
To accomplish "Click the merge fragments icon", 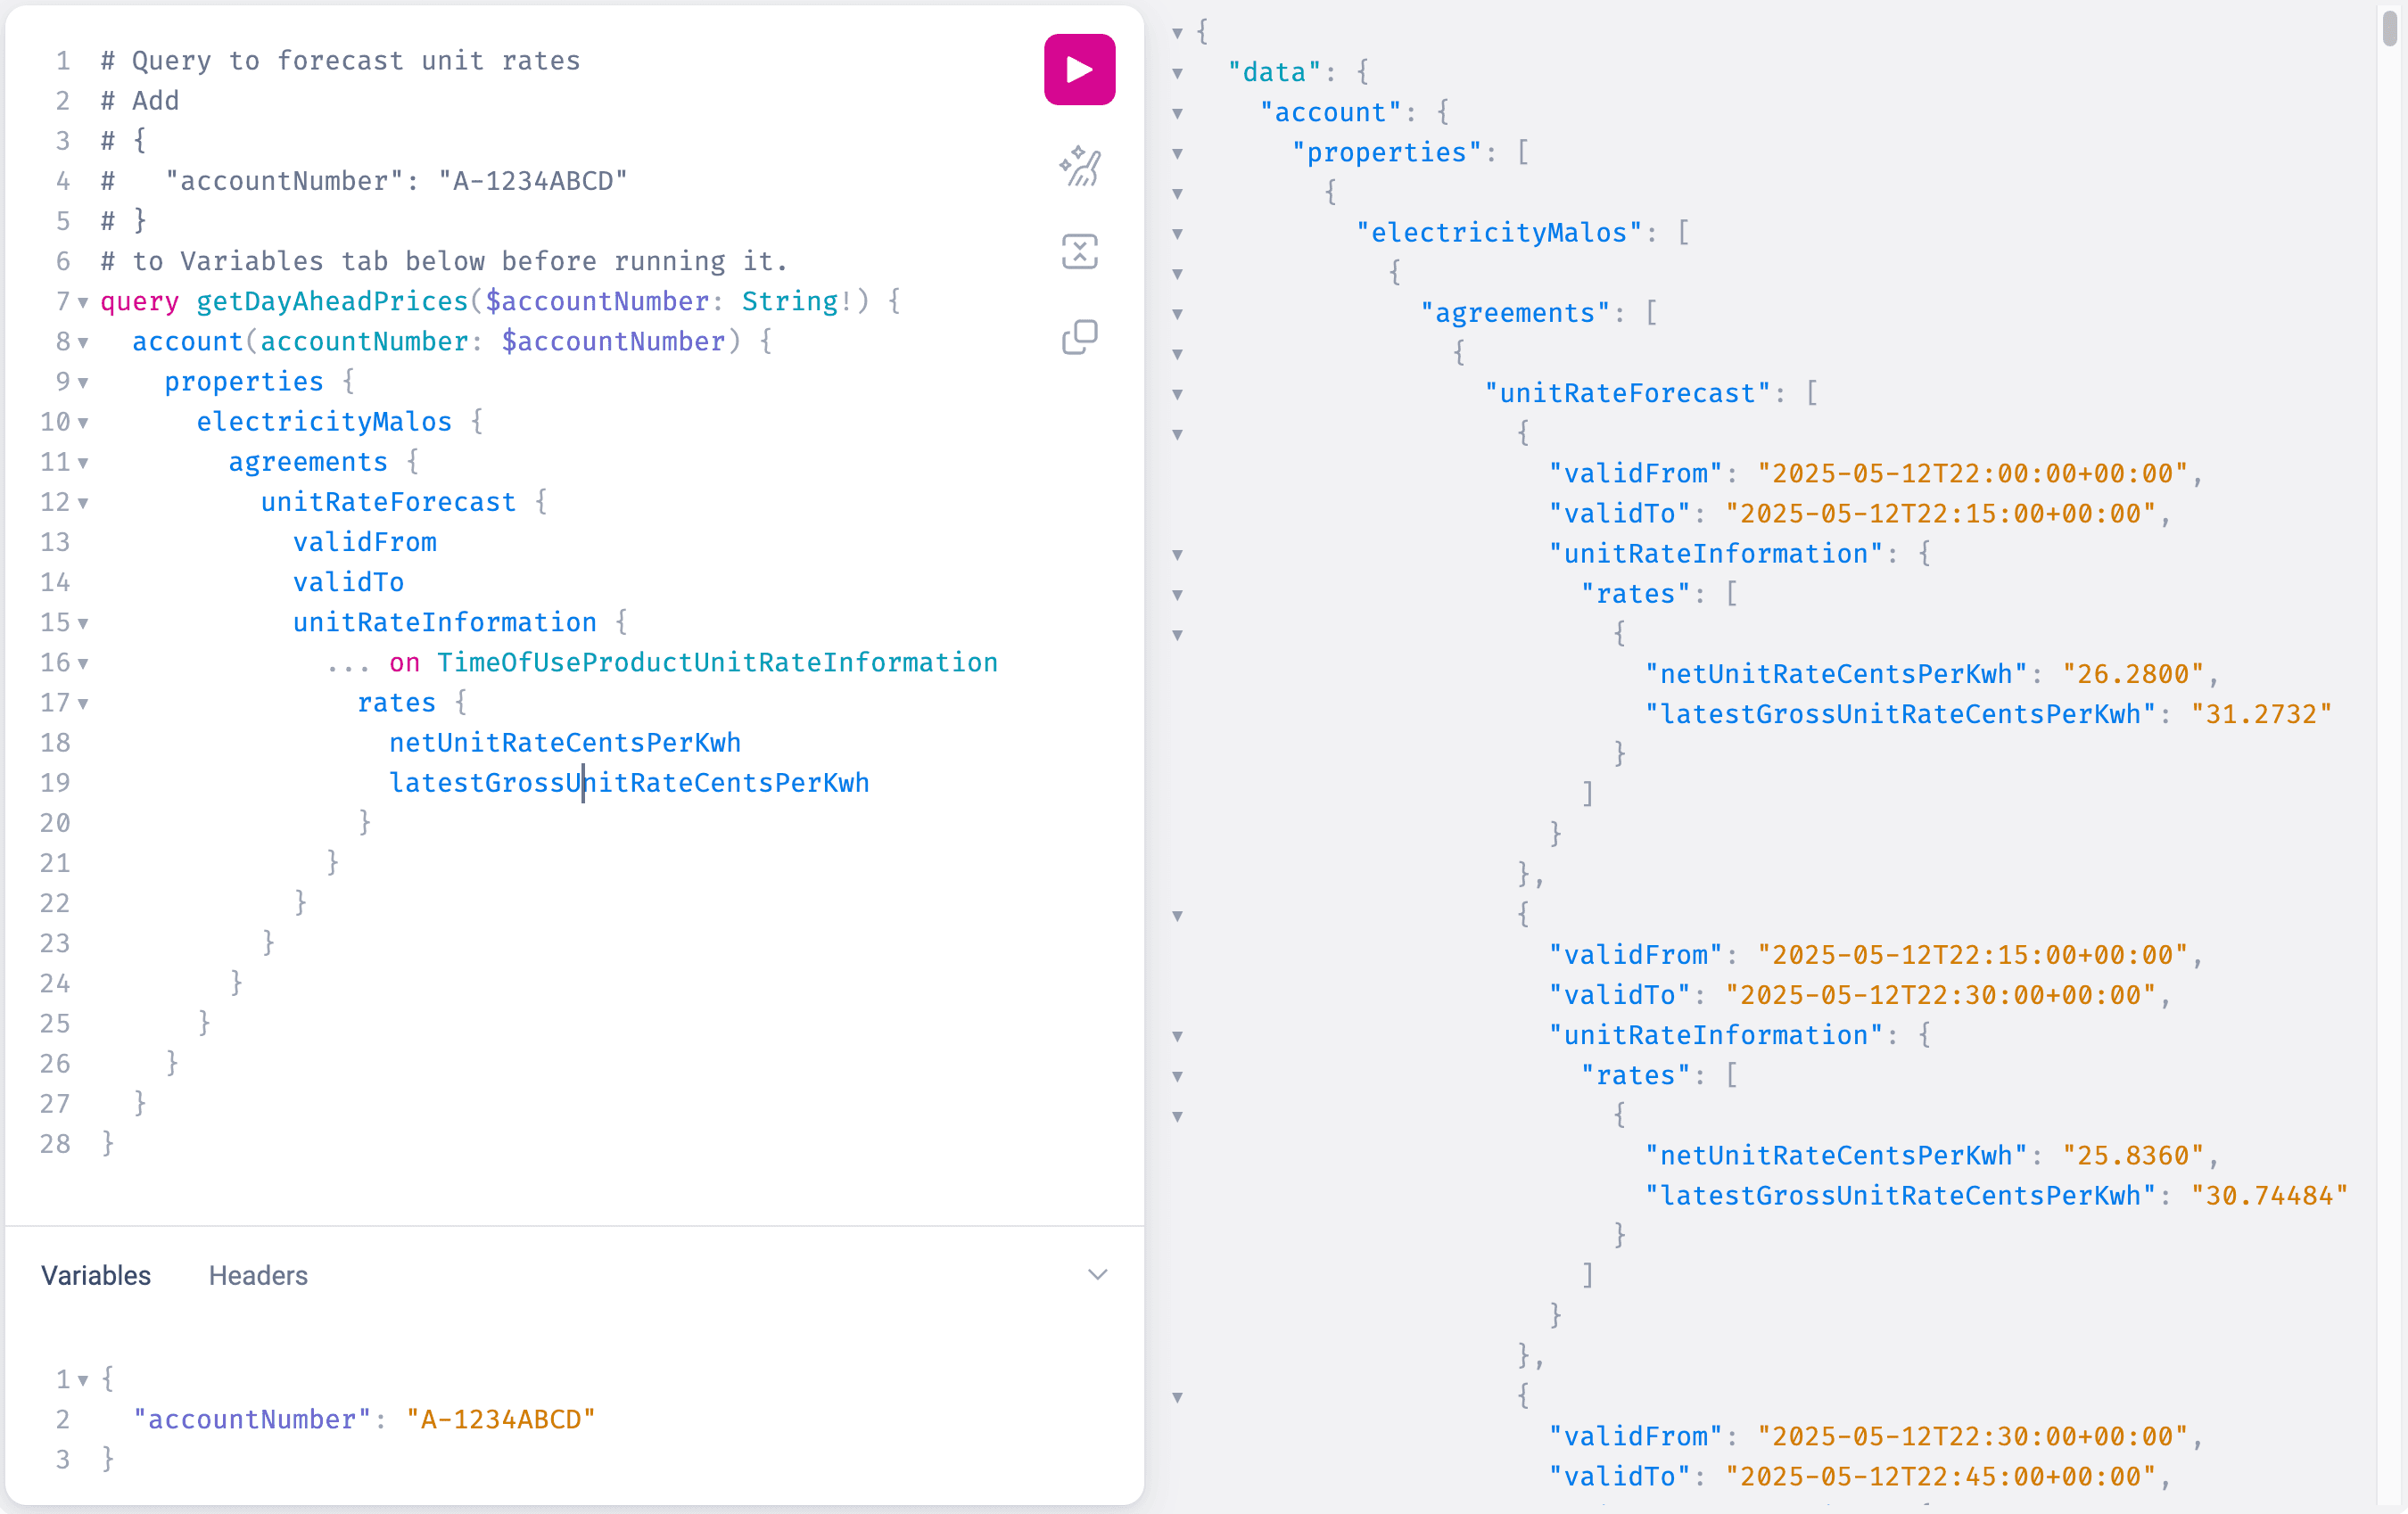I will 1079,251.
